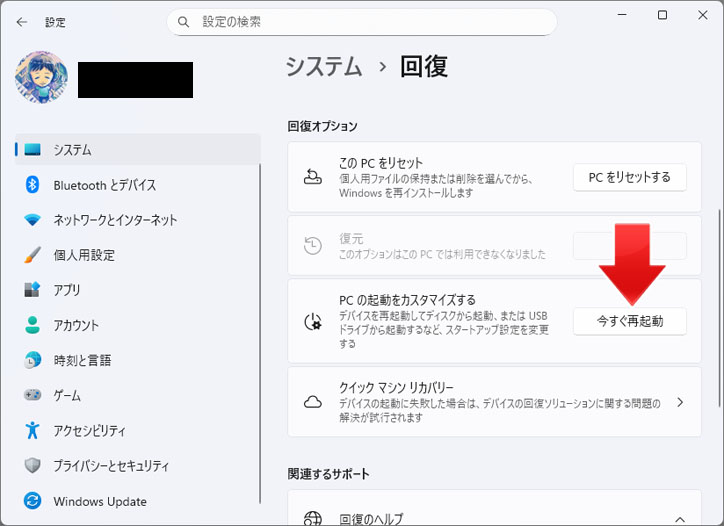Click the back arrow in title bar

pos(22,21)
